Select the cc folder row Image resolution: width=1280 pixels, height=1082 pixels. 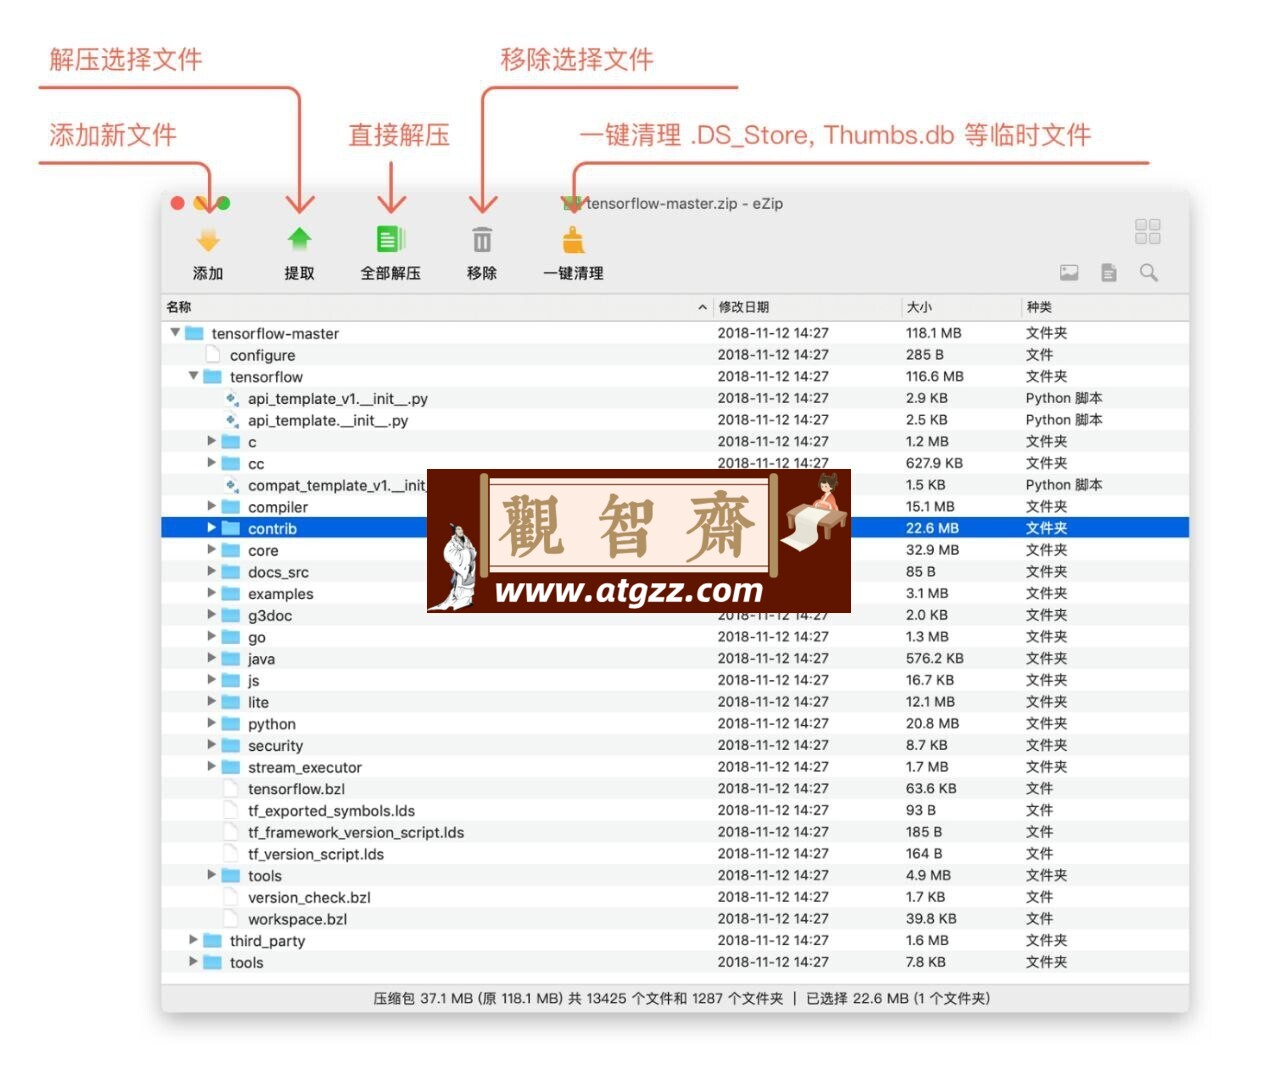(x=675, y=463)
